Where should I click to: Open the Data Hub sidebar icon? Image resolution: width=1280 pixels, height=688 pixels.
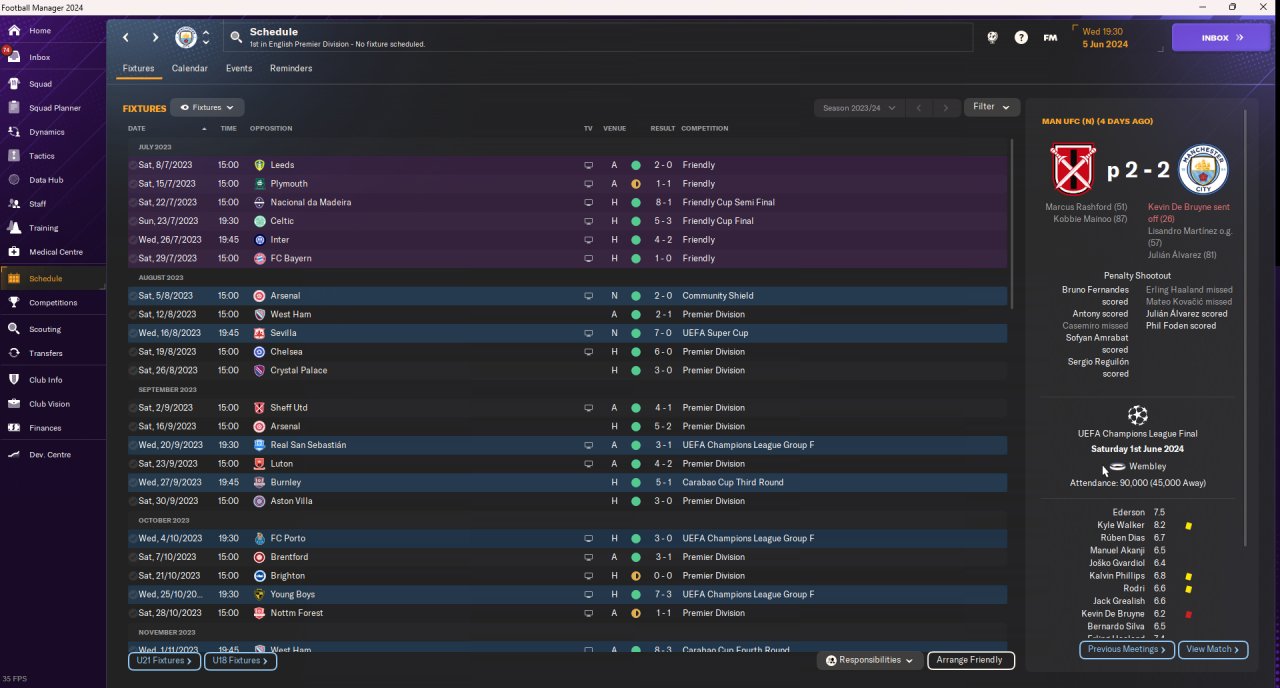14,180
